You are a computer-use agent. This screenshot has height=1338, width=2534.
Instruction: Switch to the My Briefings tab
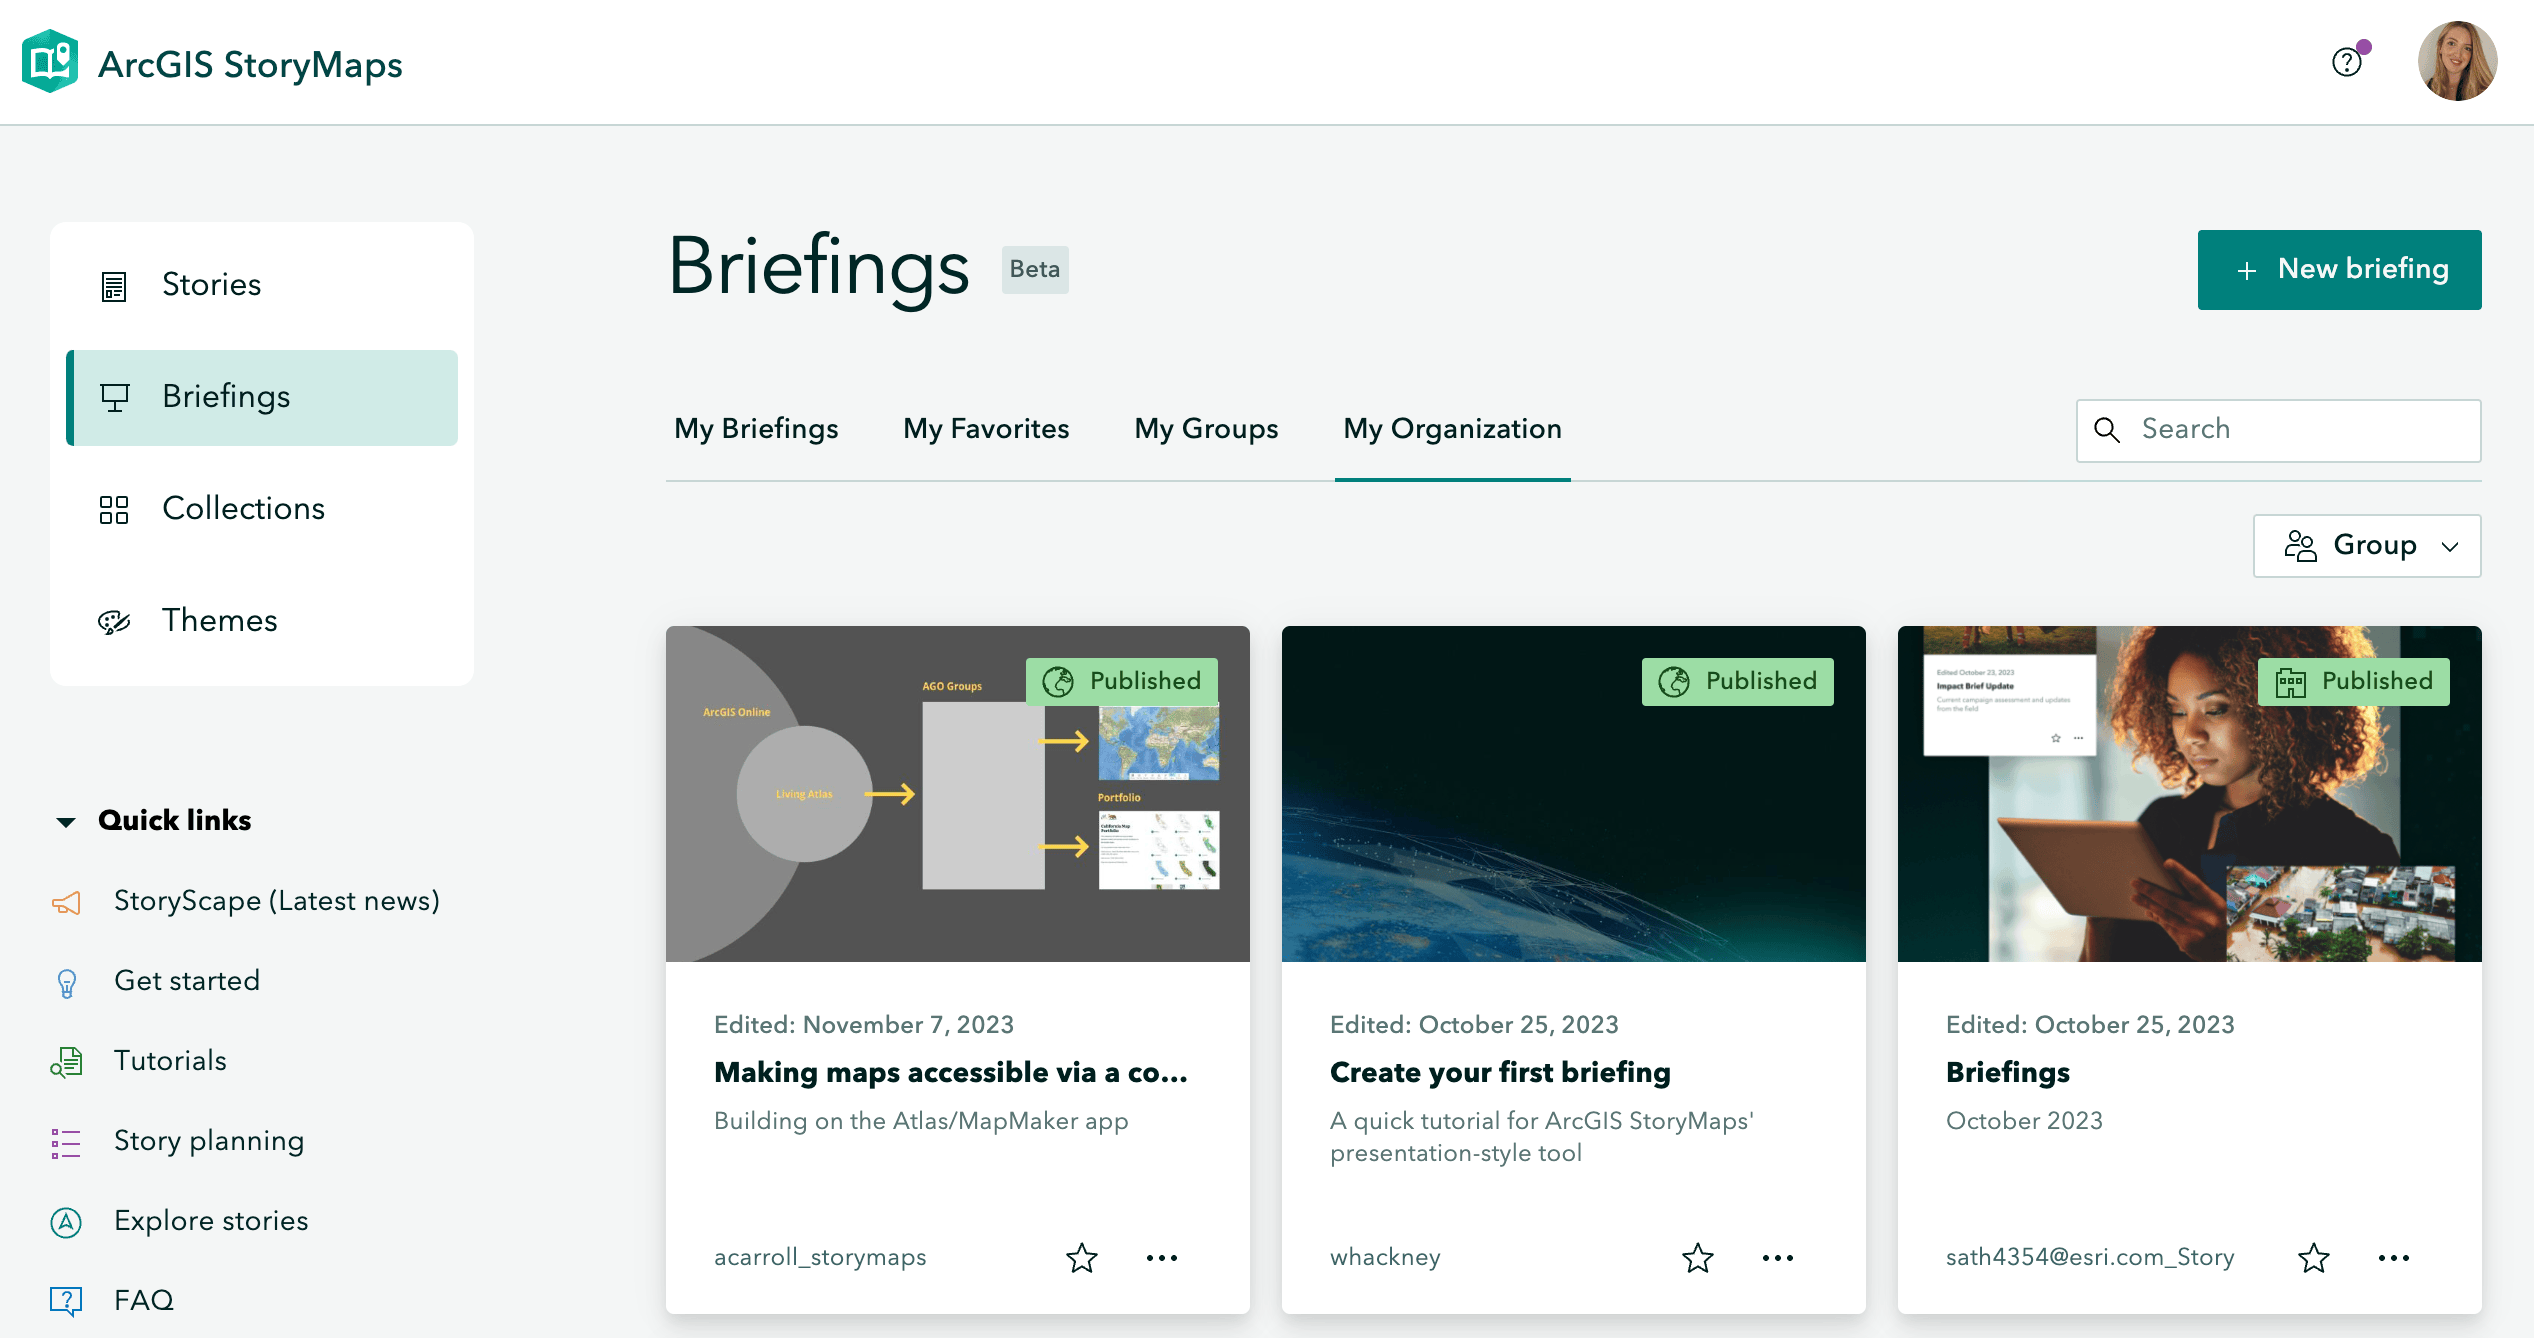point(756,429)
